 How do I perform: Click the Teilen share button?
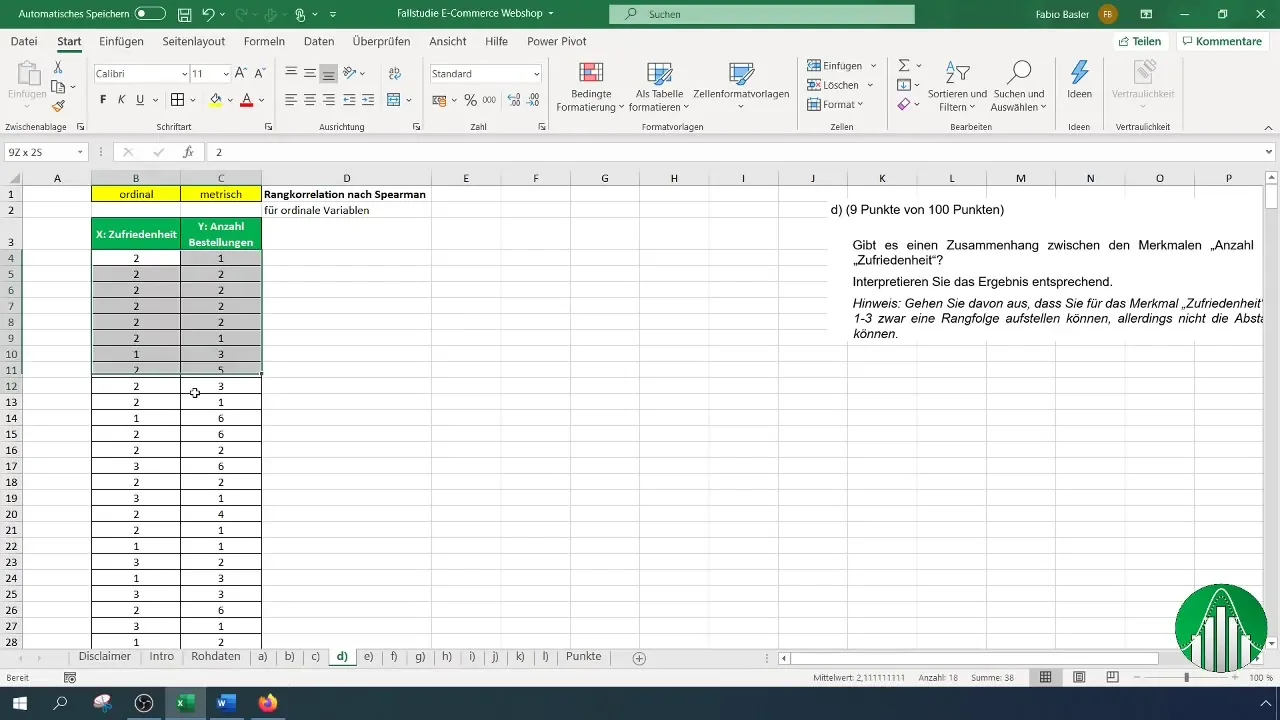(x=1139, y=41)
